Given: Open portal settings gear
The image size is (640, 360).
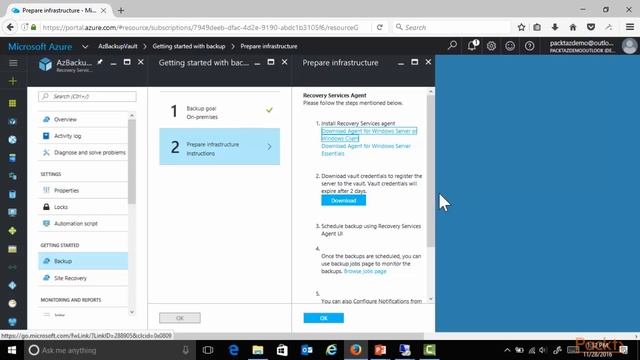Looking at the screenshot, I should point(491,46).
